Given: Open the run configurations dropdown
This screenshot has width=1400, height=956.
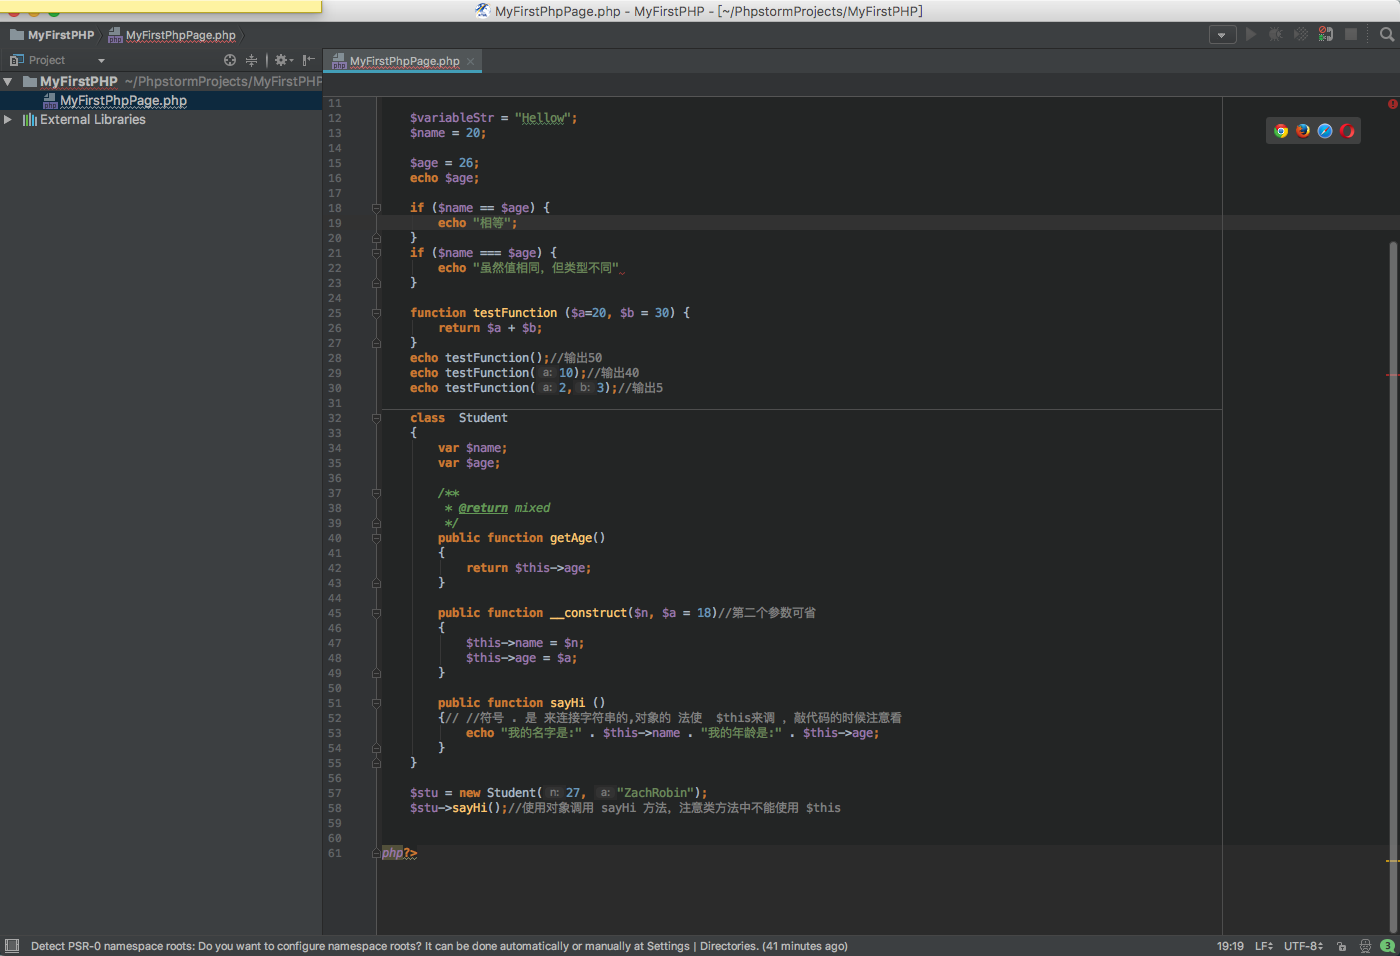Looking at the screenshot, I should pos(1222,34).
